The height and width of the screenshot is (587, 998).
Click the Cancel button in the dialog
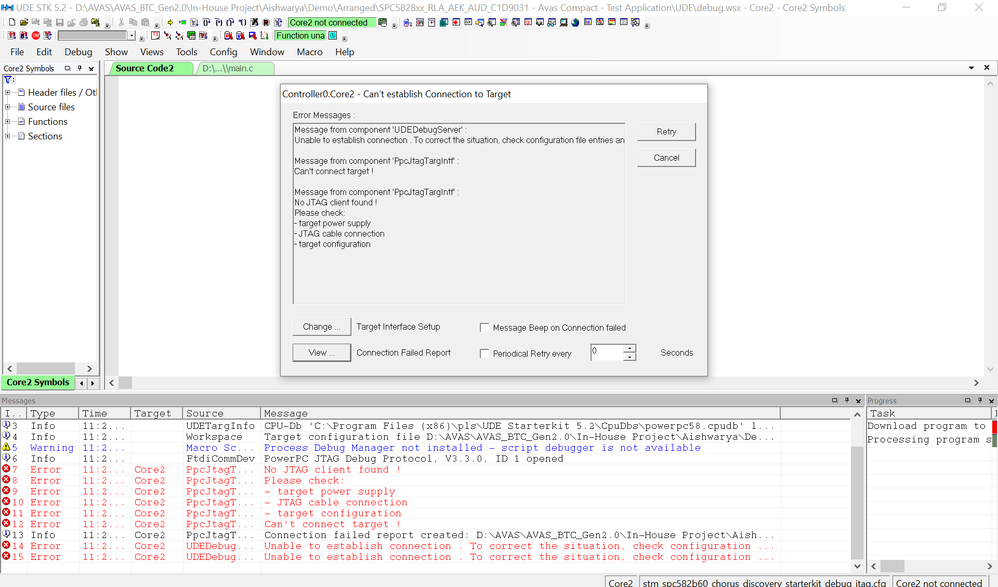coord(666,158)
